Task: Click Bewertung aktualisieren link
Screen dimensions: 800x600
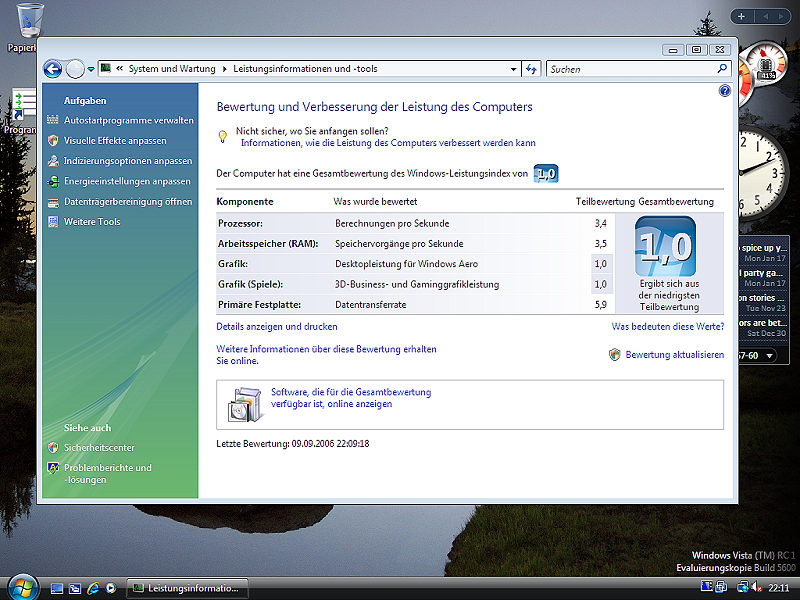Action: [674, 355]
